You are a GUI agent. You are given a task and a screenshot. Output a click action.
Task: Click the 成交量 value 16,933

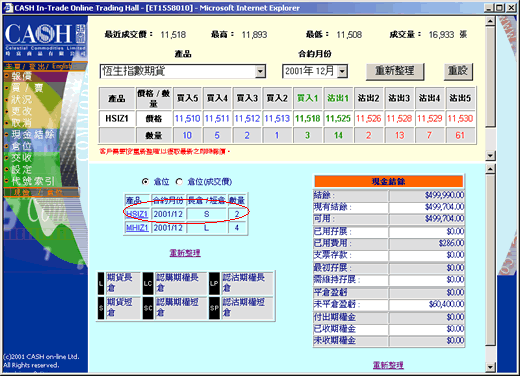click(x=441, y=35)
